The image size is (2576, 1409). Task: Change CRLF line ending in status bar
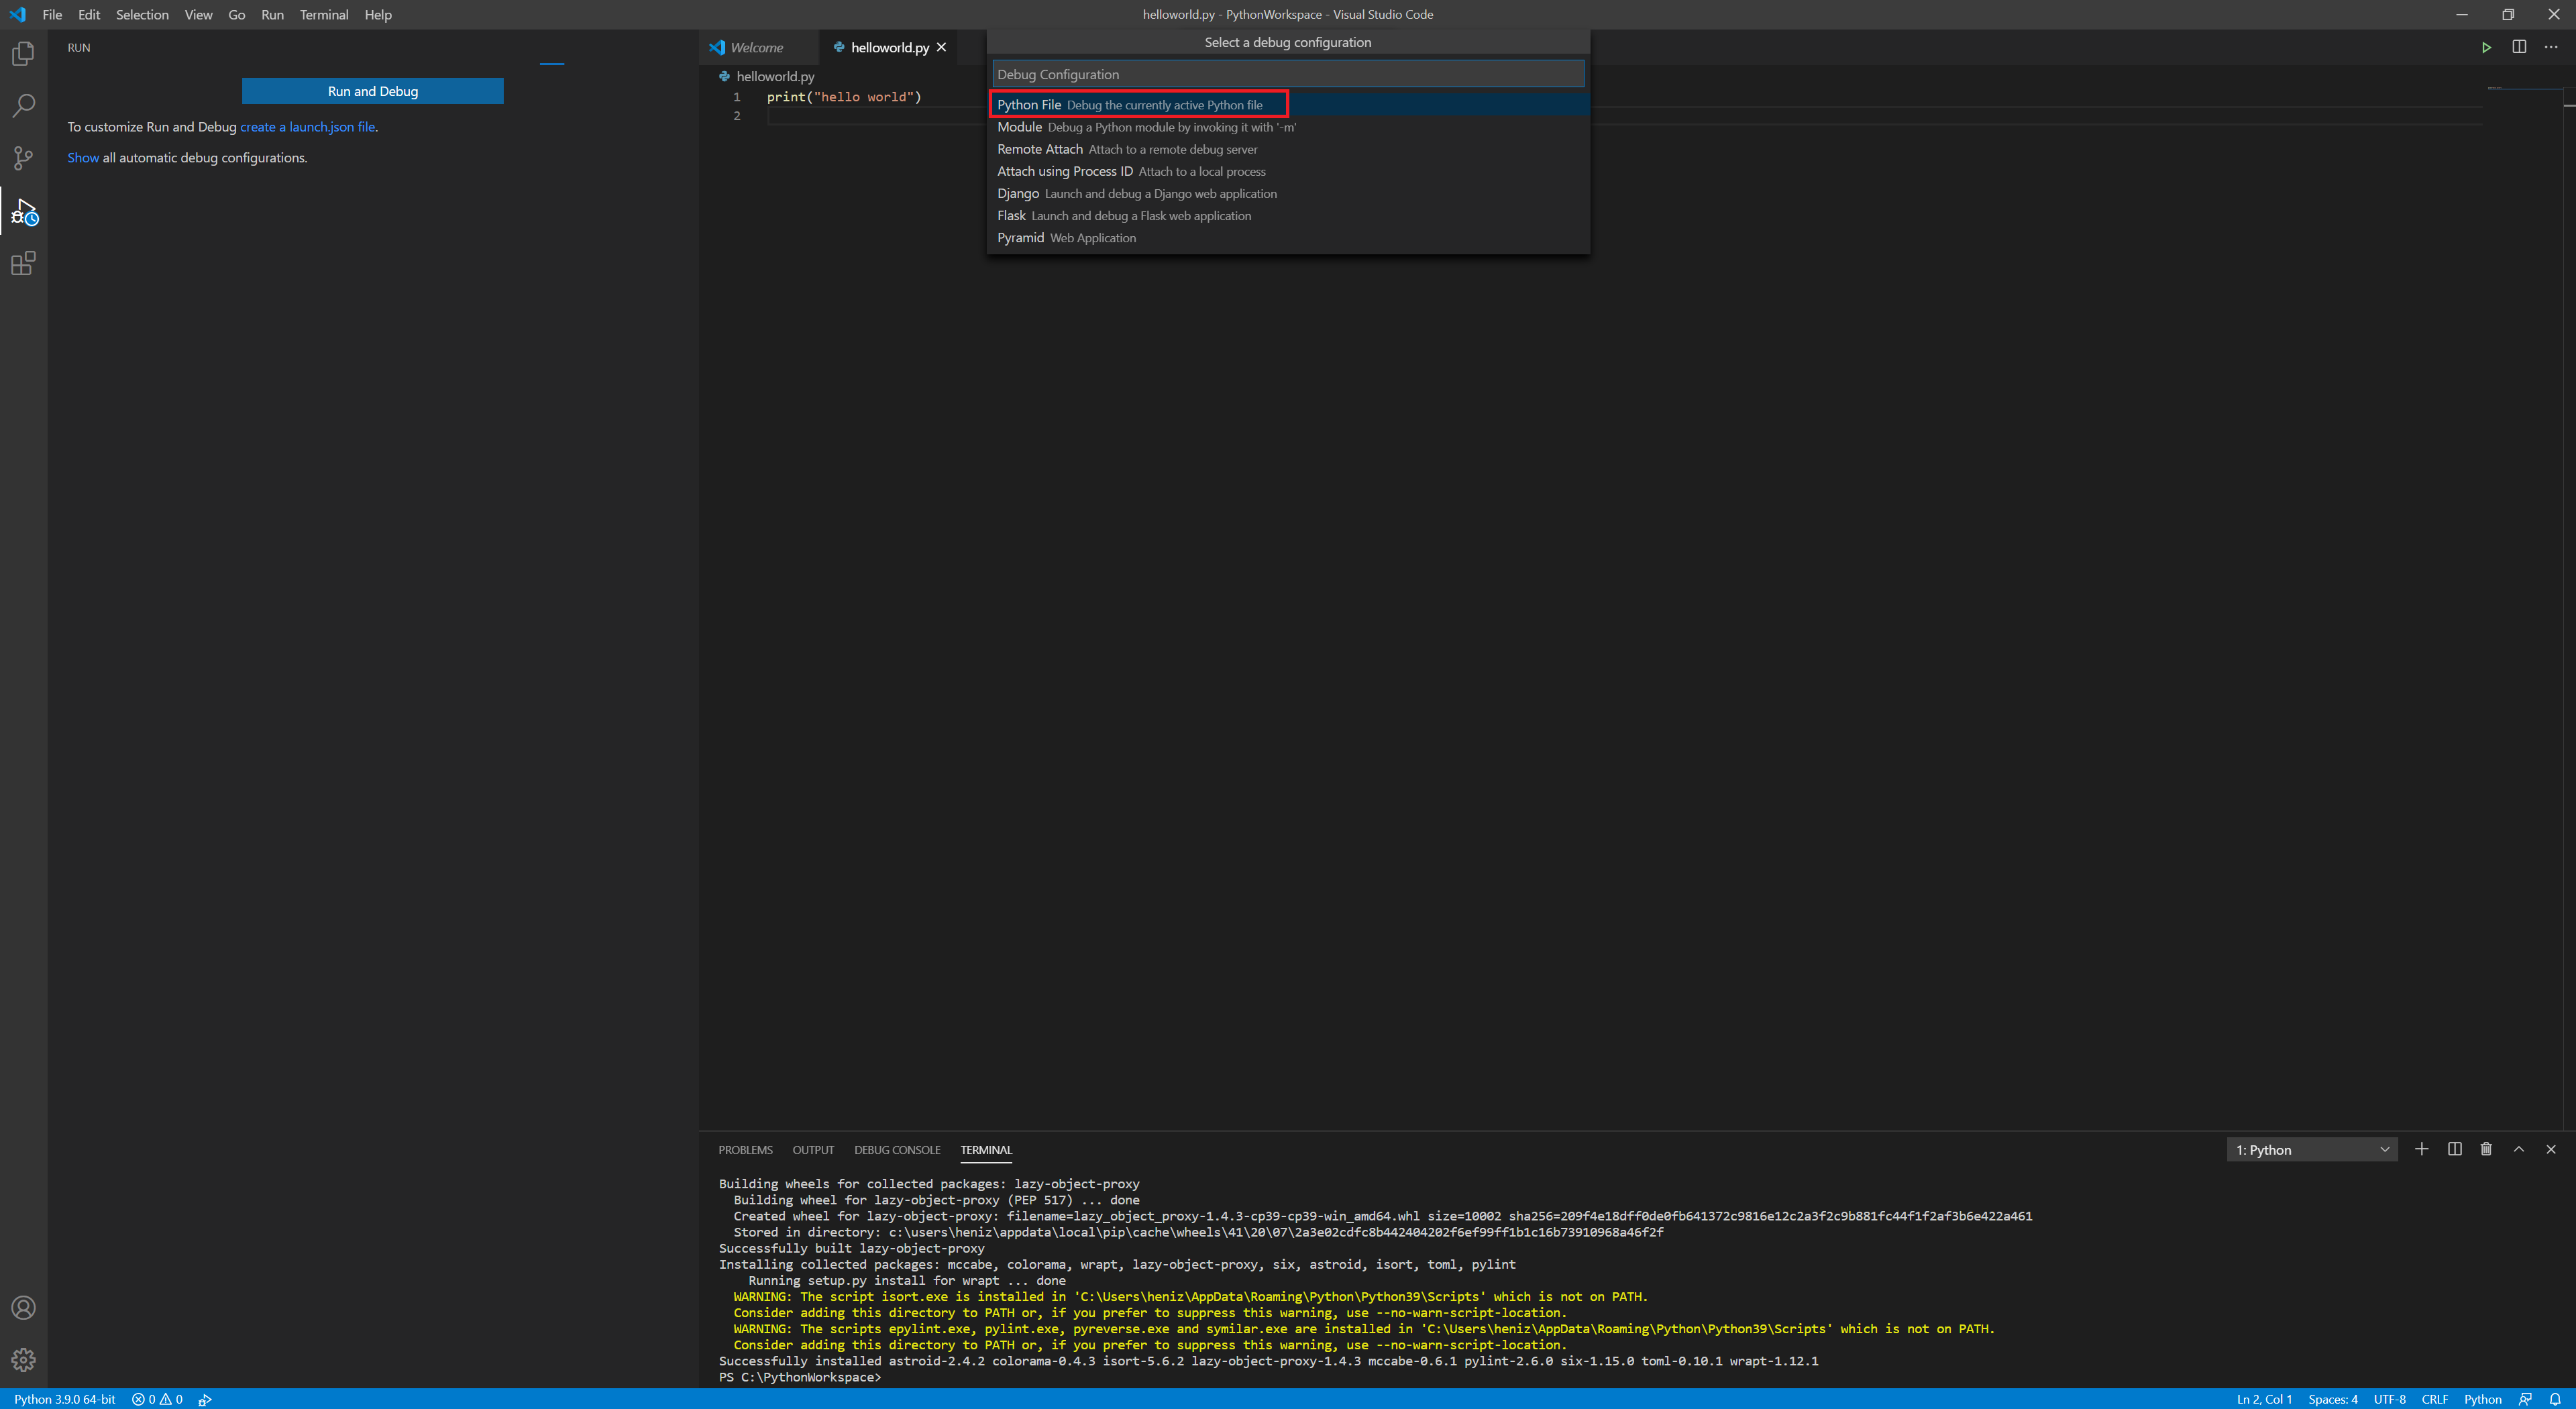pyautogui.click(x=2434, y=1399)
